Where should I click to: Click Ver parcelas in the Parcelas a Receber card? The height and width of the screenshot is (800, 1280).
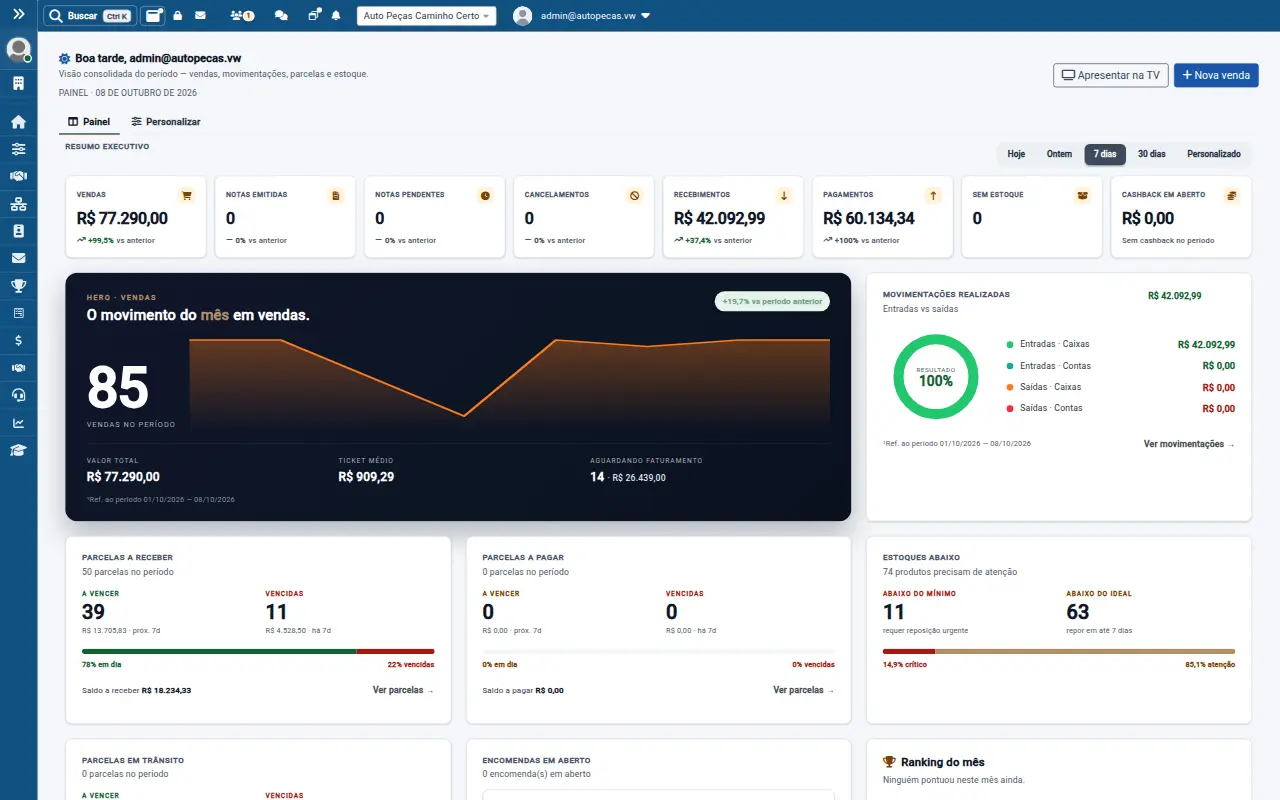[403, 690]
